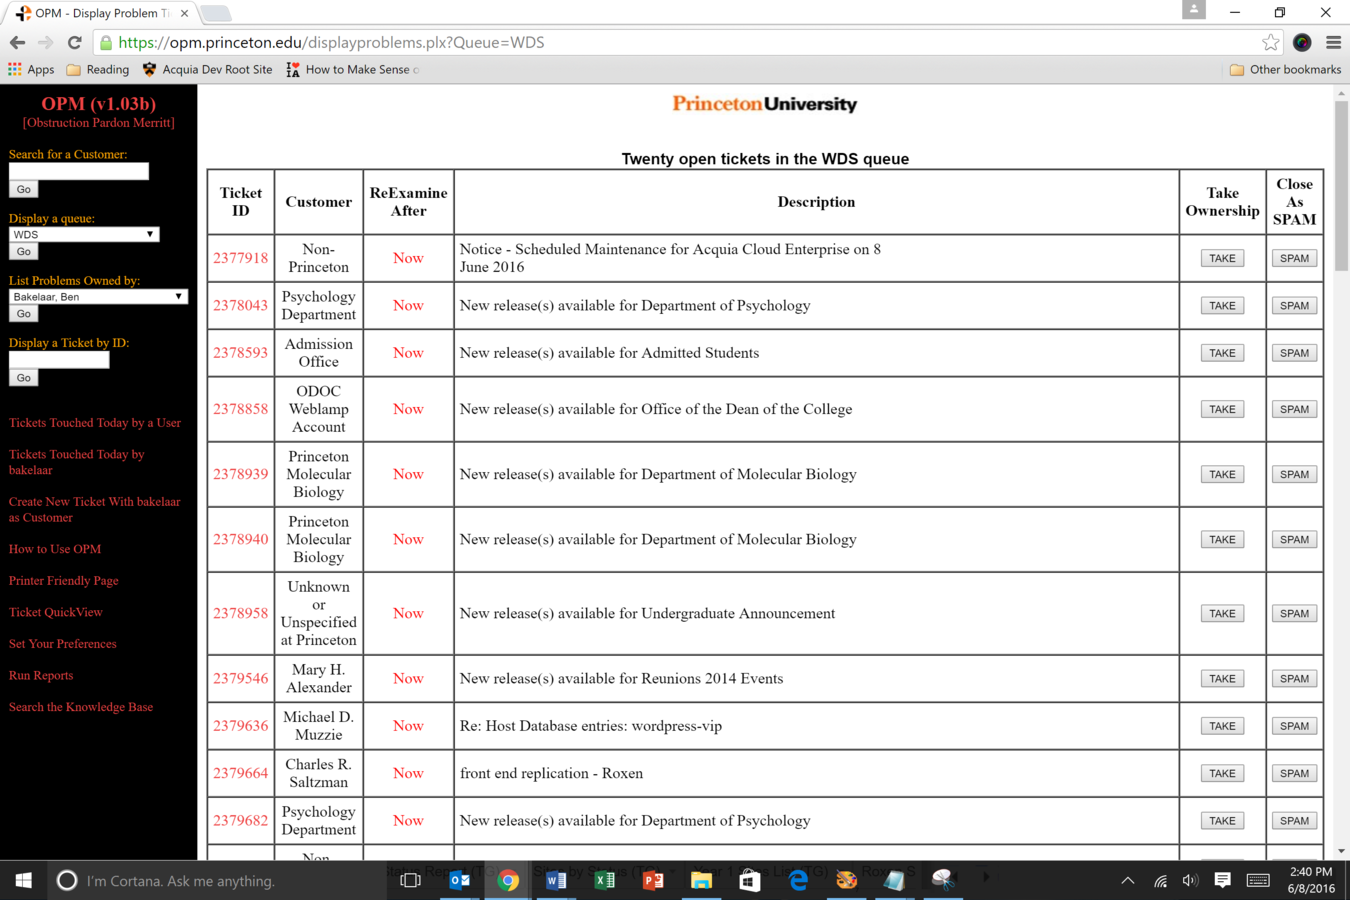Open the round extension icon beside the star
The image size is (1350, 900).
coord(1302,43)
